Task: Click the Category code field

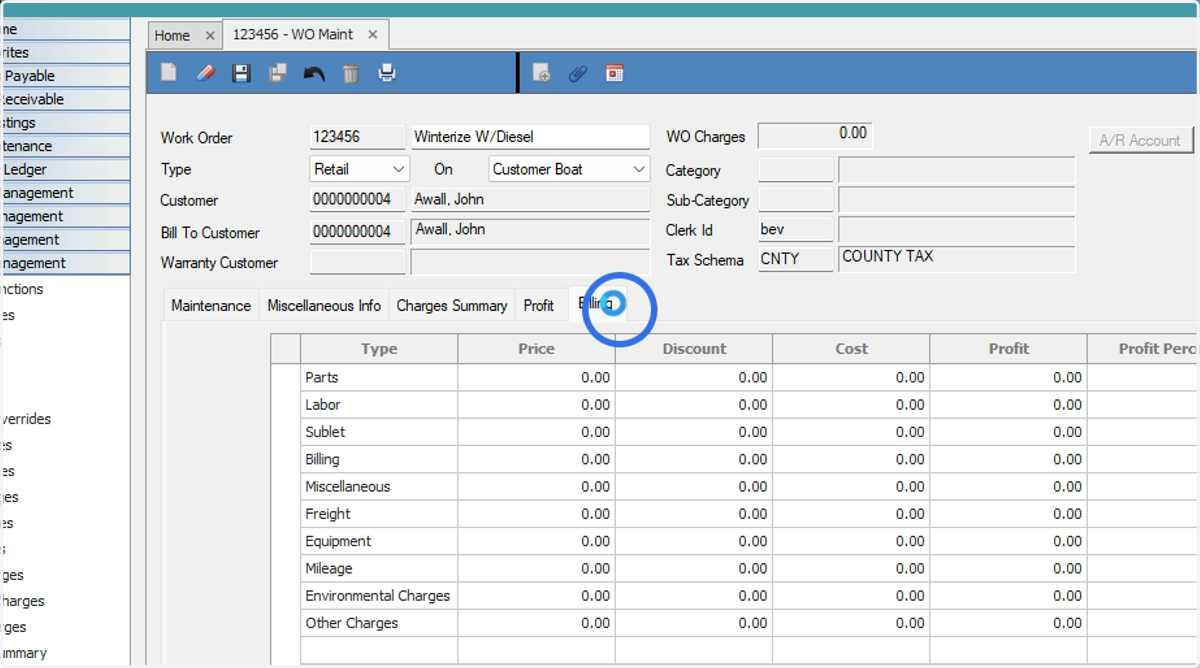Action: (x=796, y=170)
